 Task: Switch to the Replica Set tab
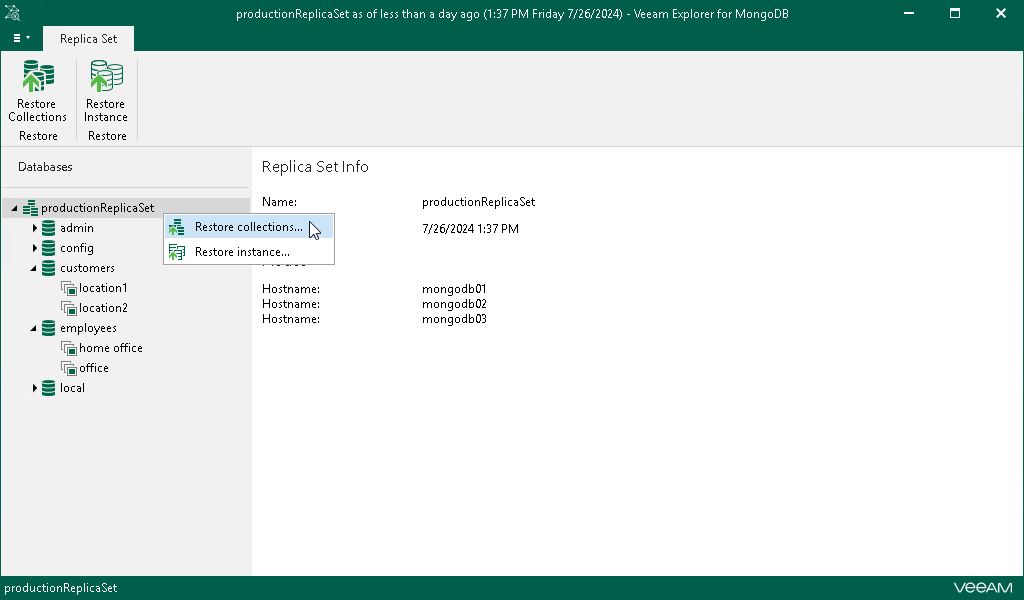(x=88, y=39)
